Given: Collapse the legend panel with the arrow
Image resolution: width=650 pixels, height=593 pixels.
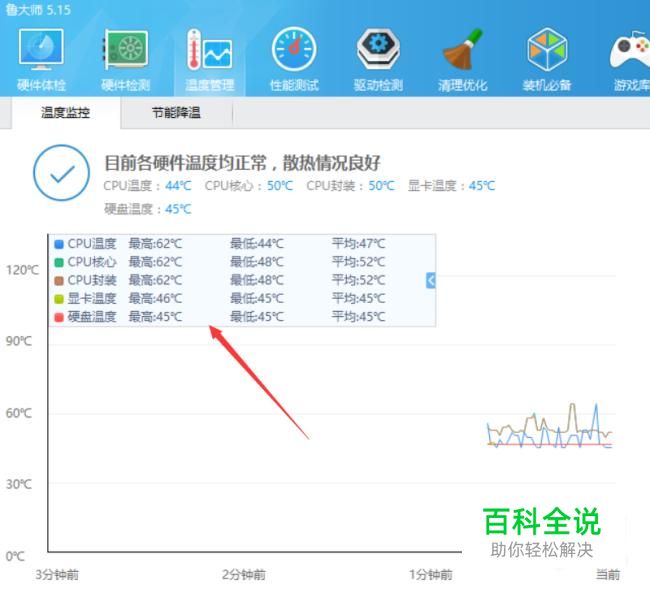Looking at the screenshot, I should [x=431, y=280].
